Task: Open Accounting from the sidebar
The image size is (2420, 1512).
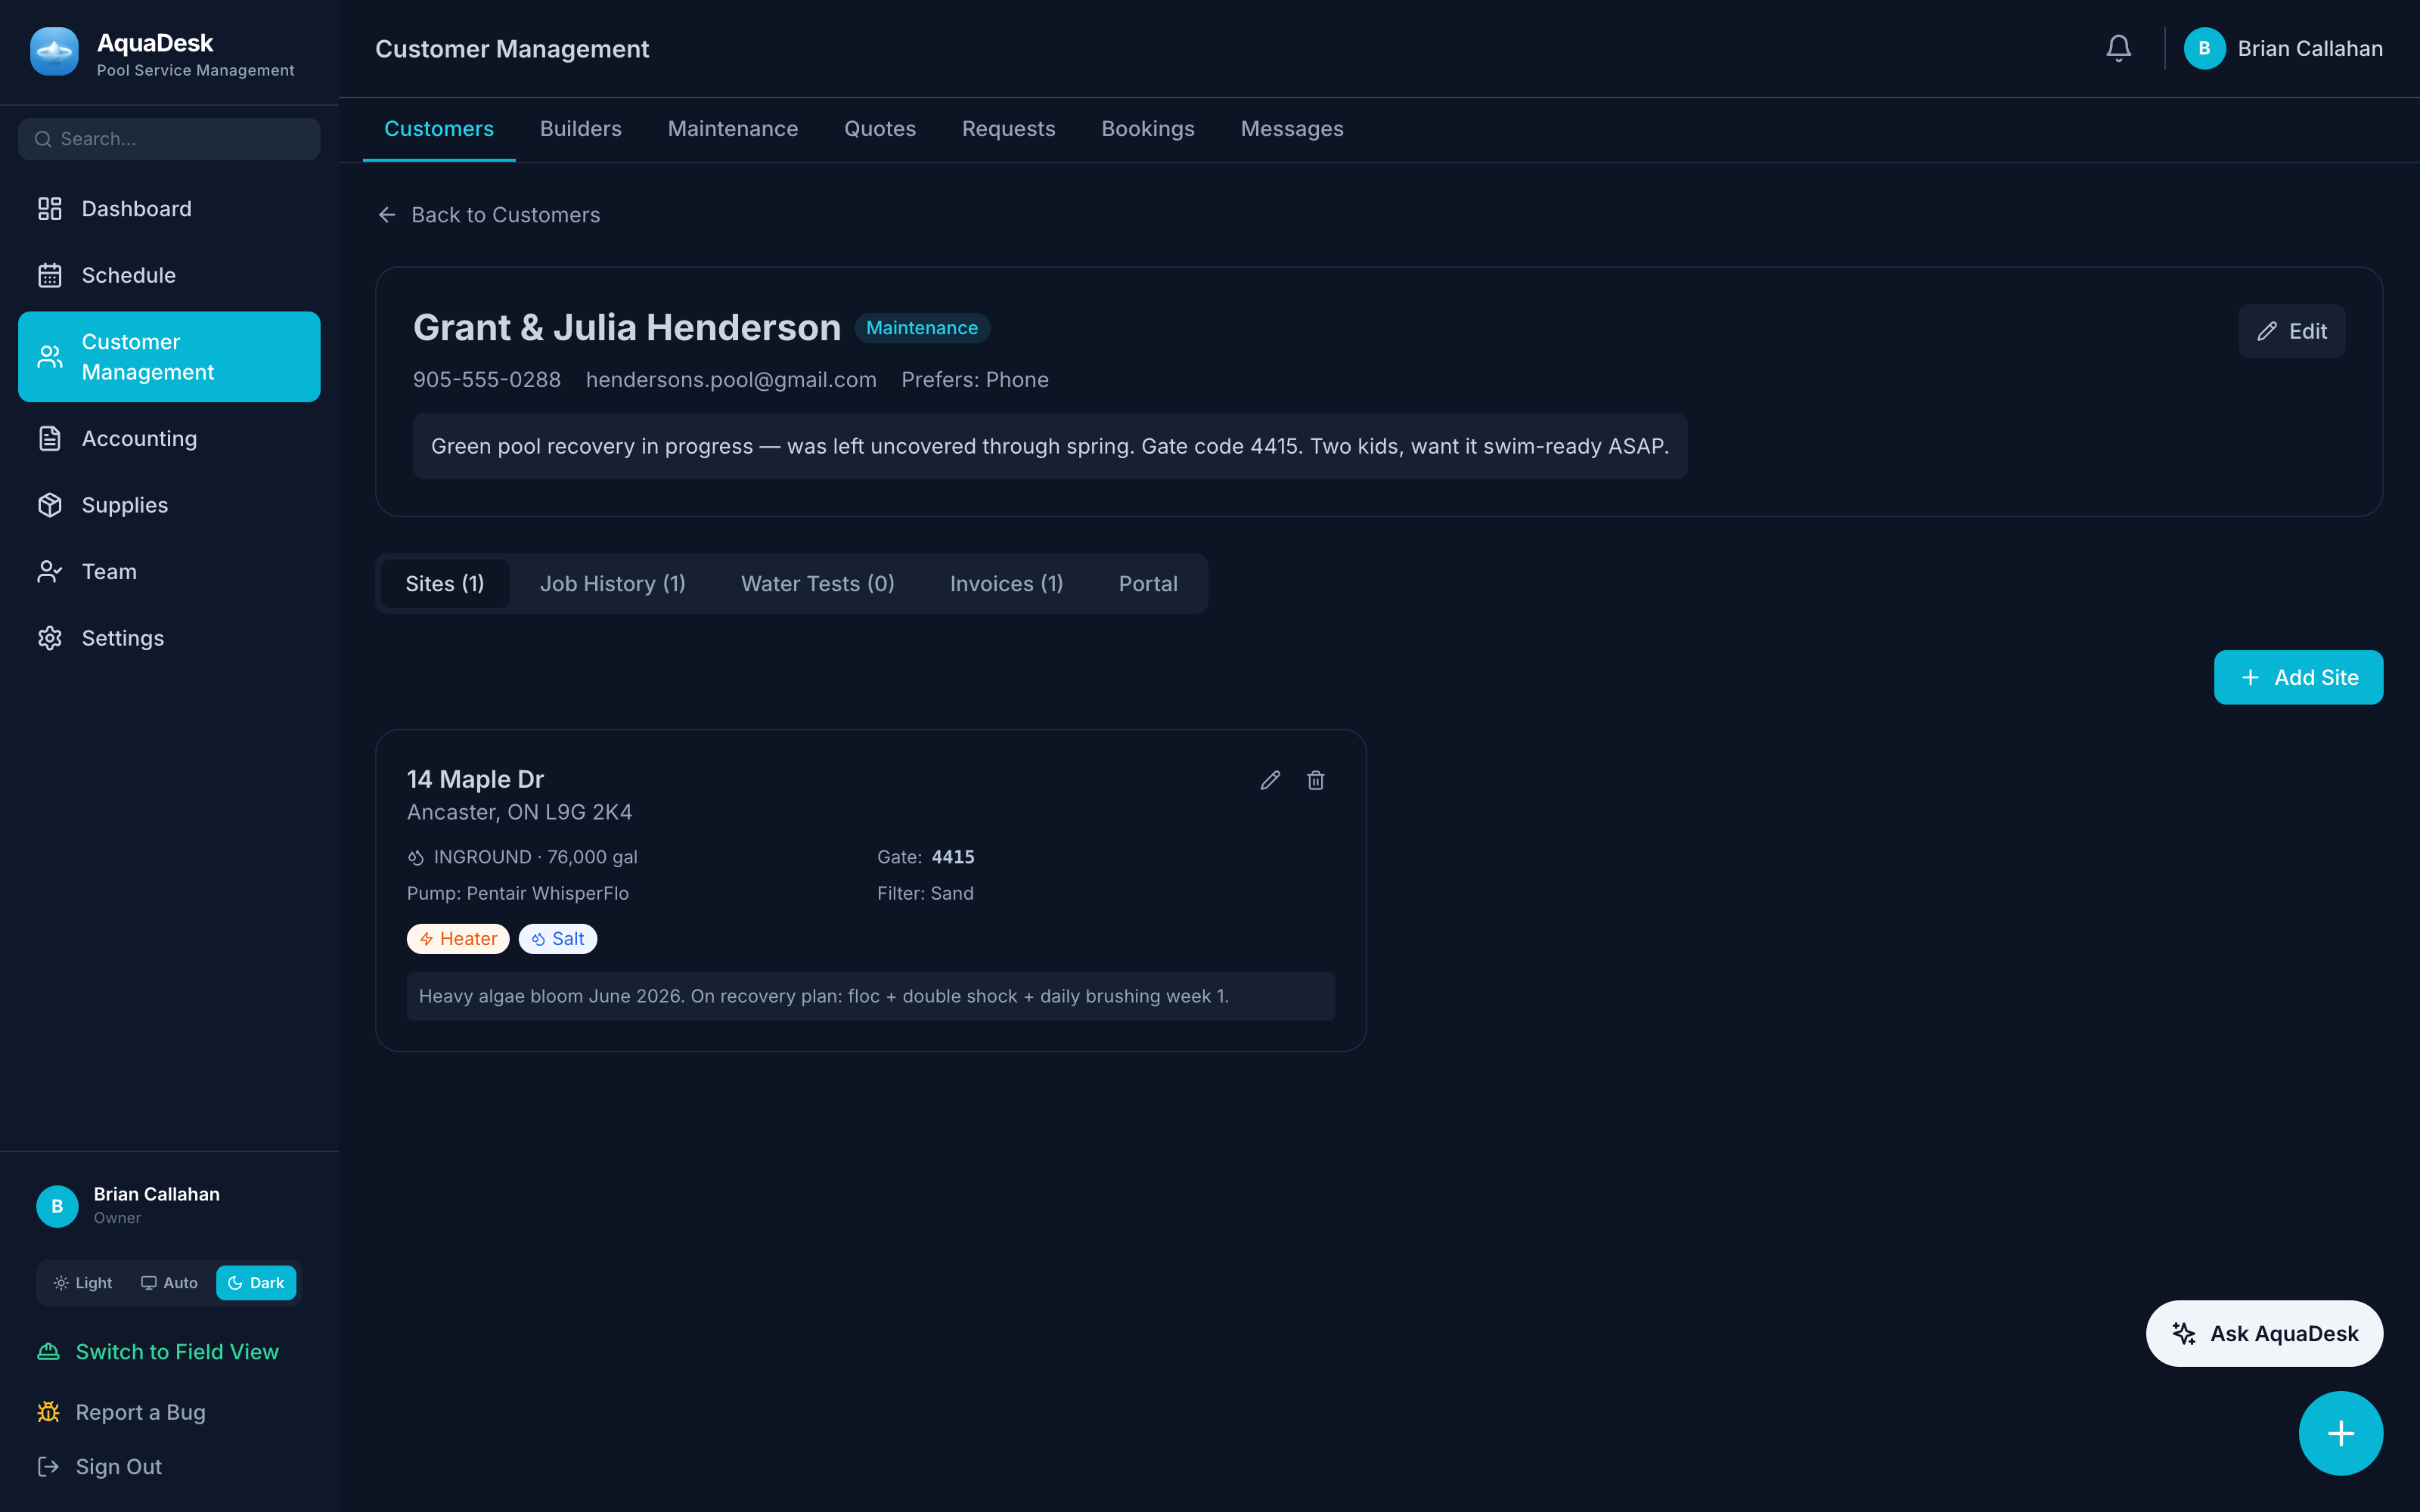Action: 169,438
